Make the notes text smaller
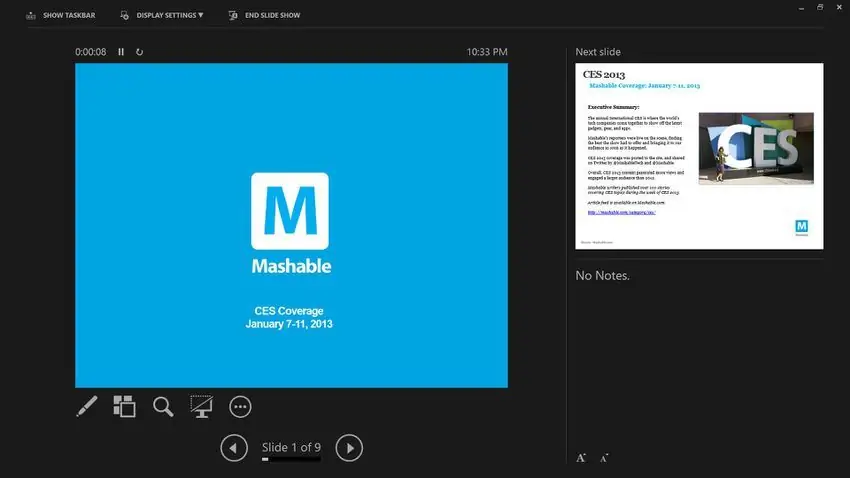The height and width of the screenshot is (478, 850). (604, 458)
